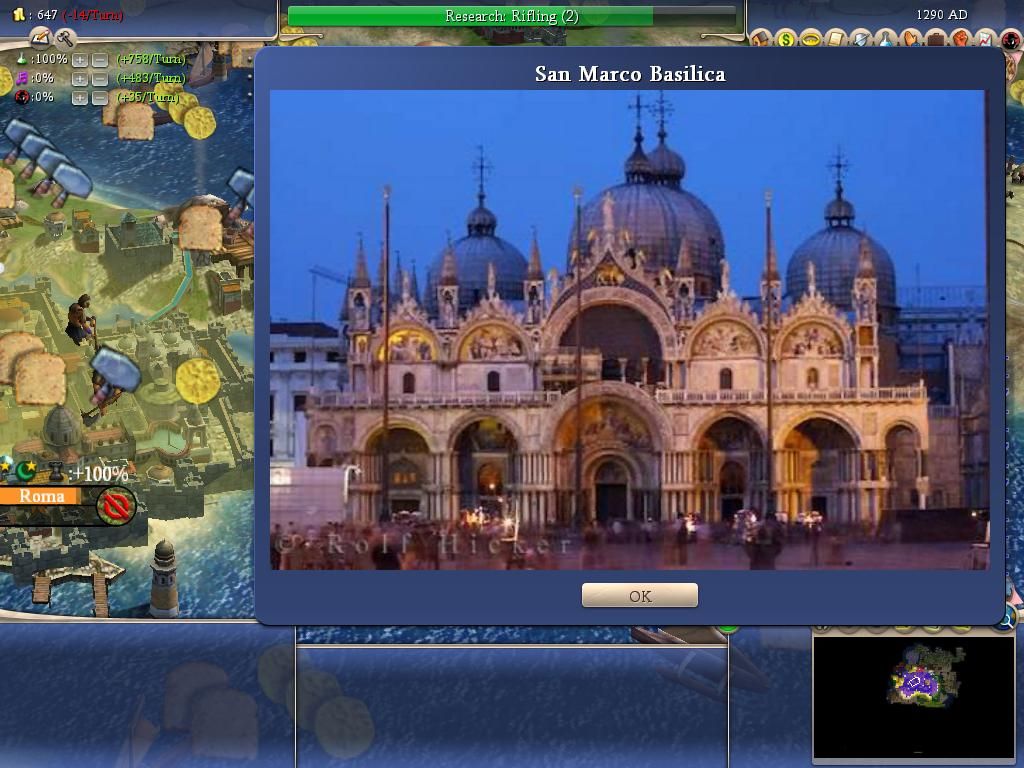Screen dimensions: 1024x768
Task: Click OK to dismiss San Marco Basilica popup
Action: coord(639,596)
